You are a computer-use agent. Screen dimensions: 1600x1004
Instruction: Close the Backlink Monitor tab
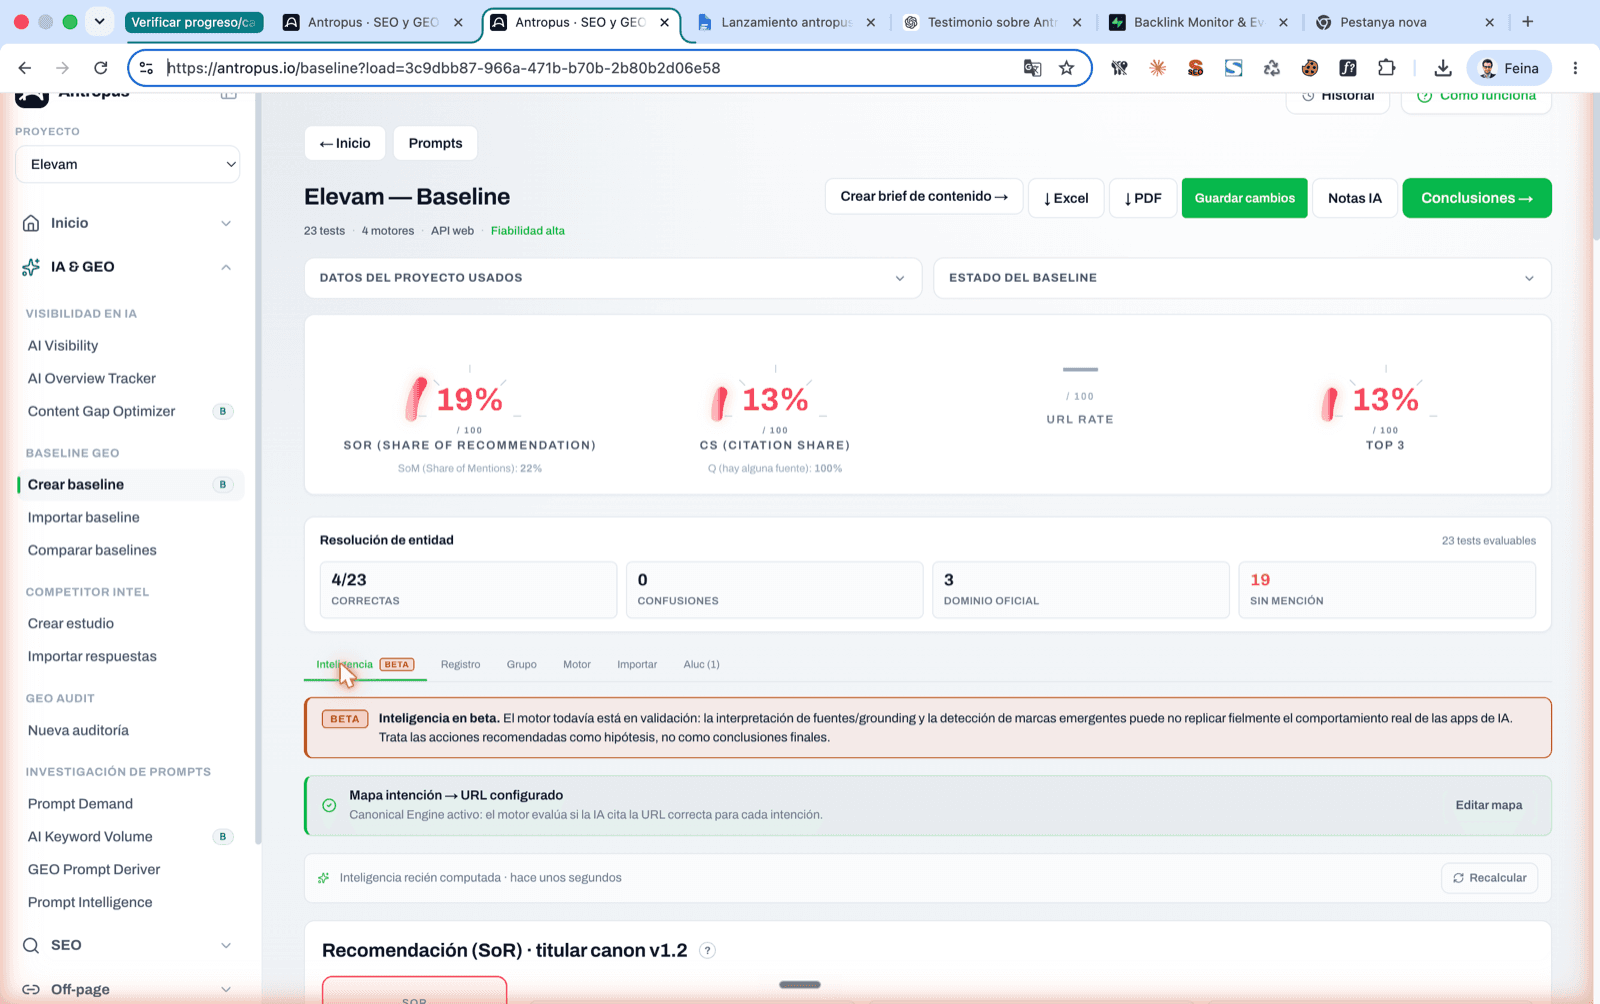point(1283,22)
